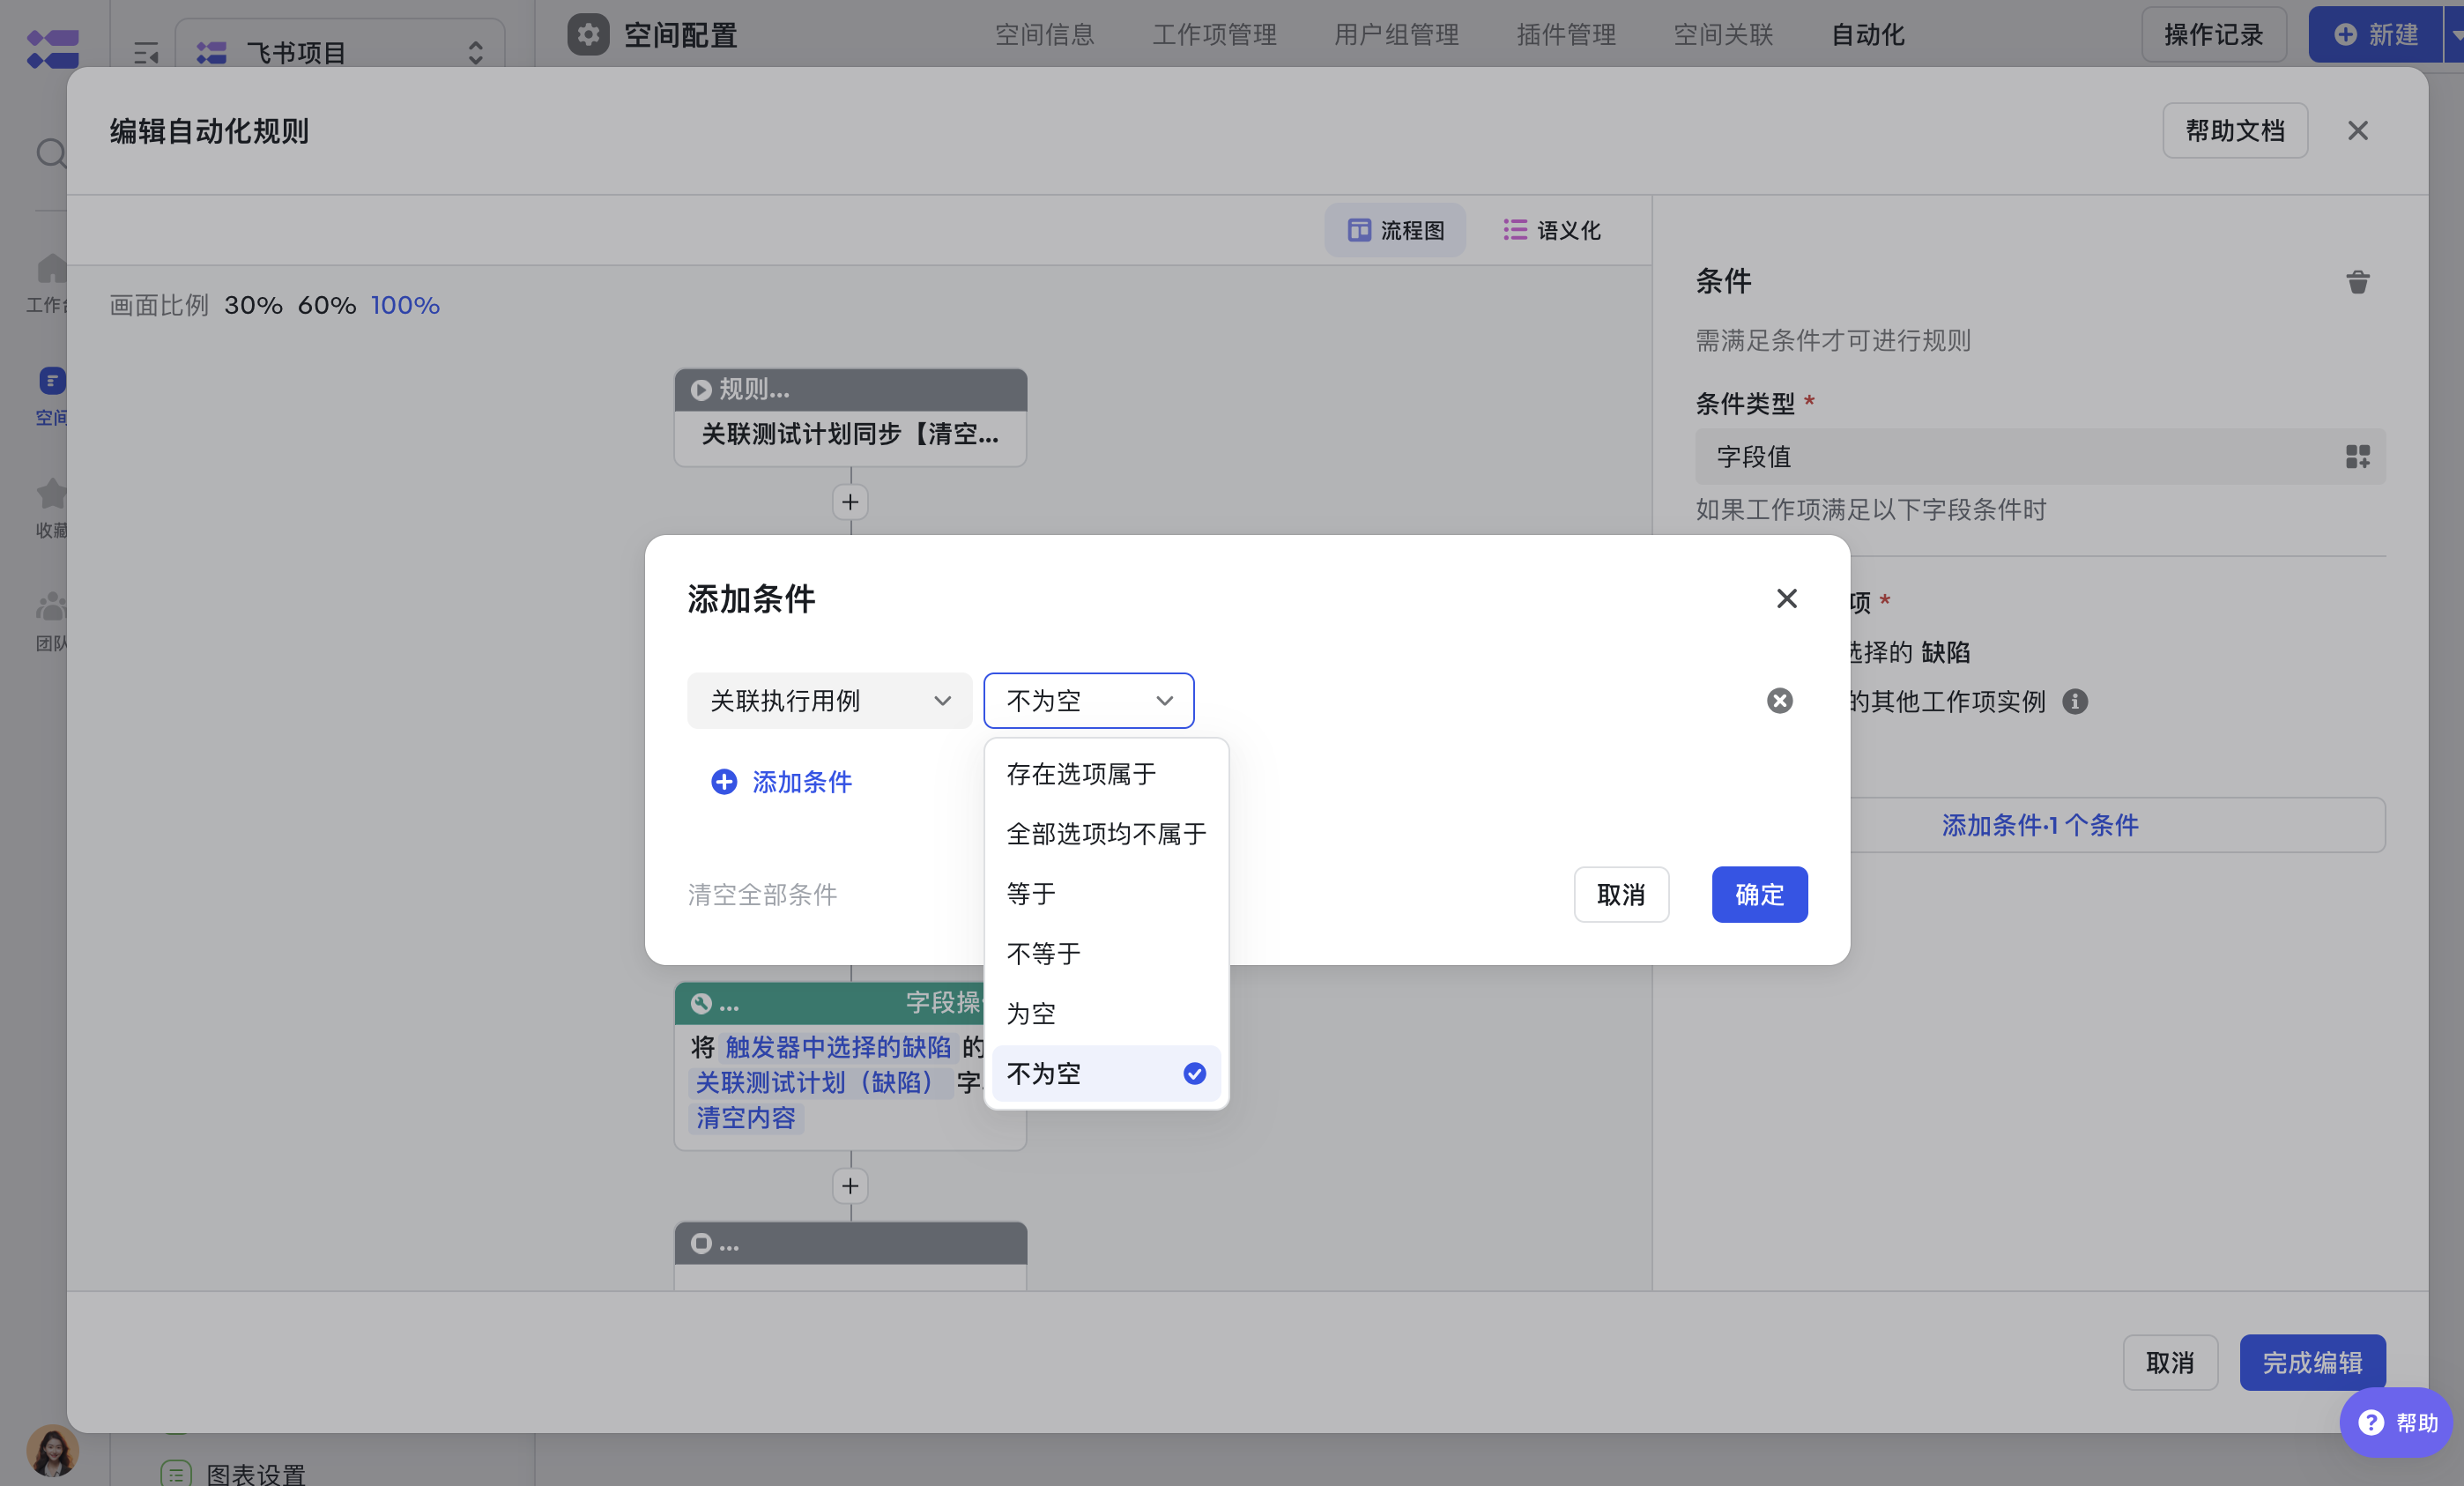Image resolution: width=2464 pixels, height=1486 pixels.
Task: Click 取消 in the 添加条件 dialog
Action: (1621, 894)
